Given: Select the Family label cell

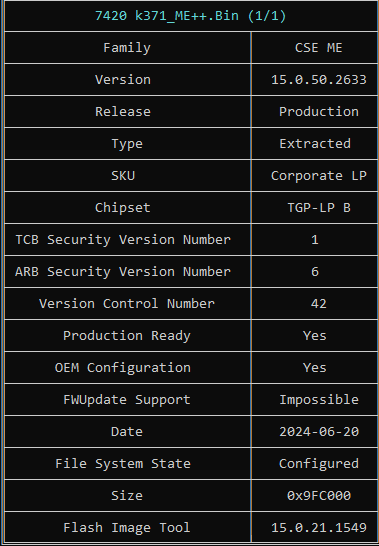Looking at the screenshot, I should coord(127,48).
